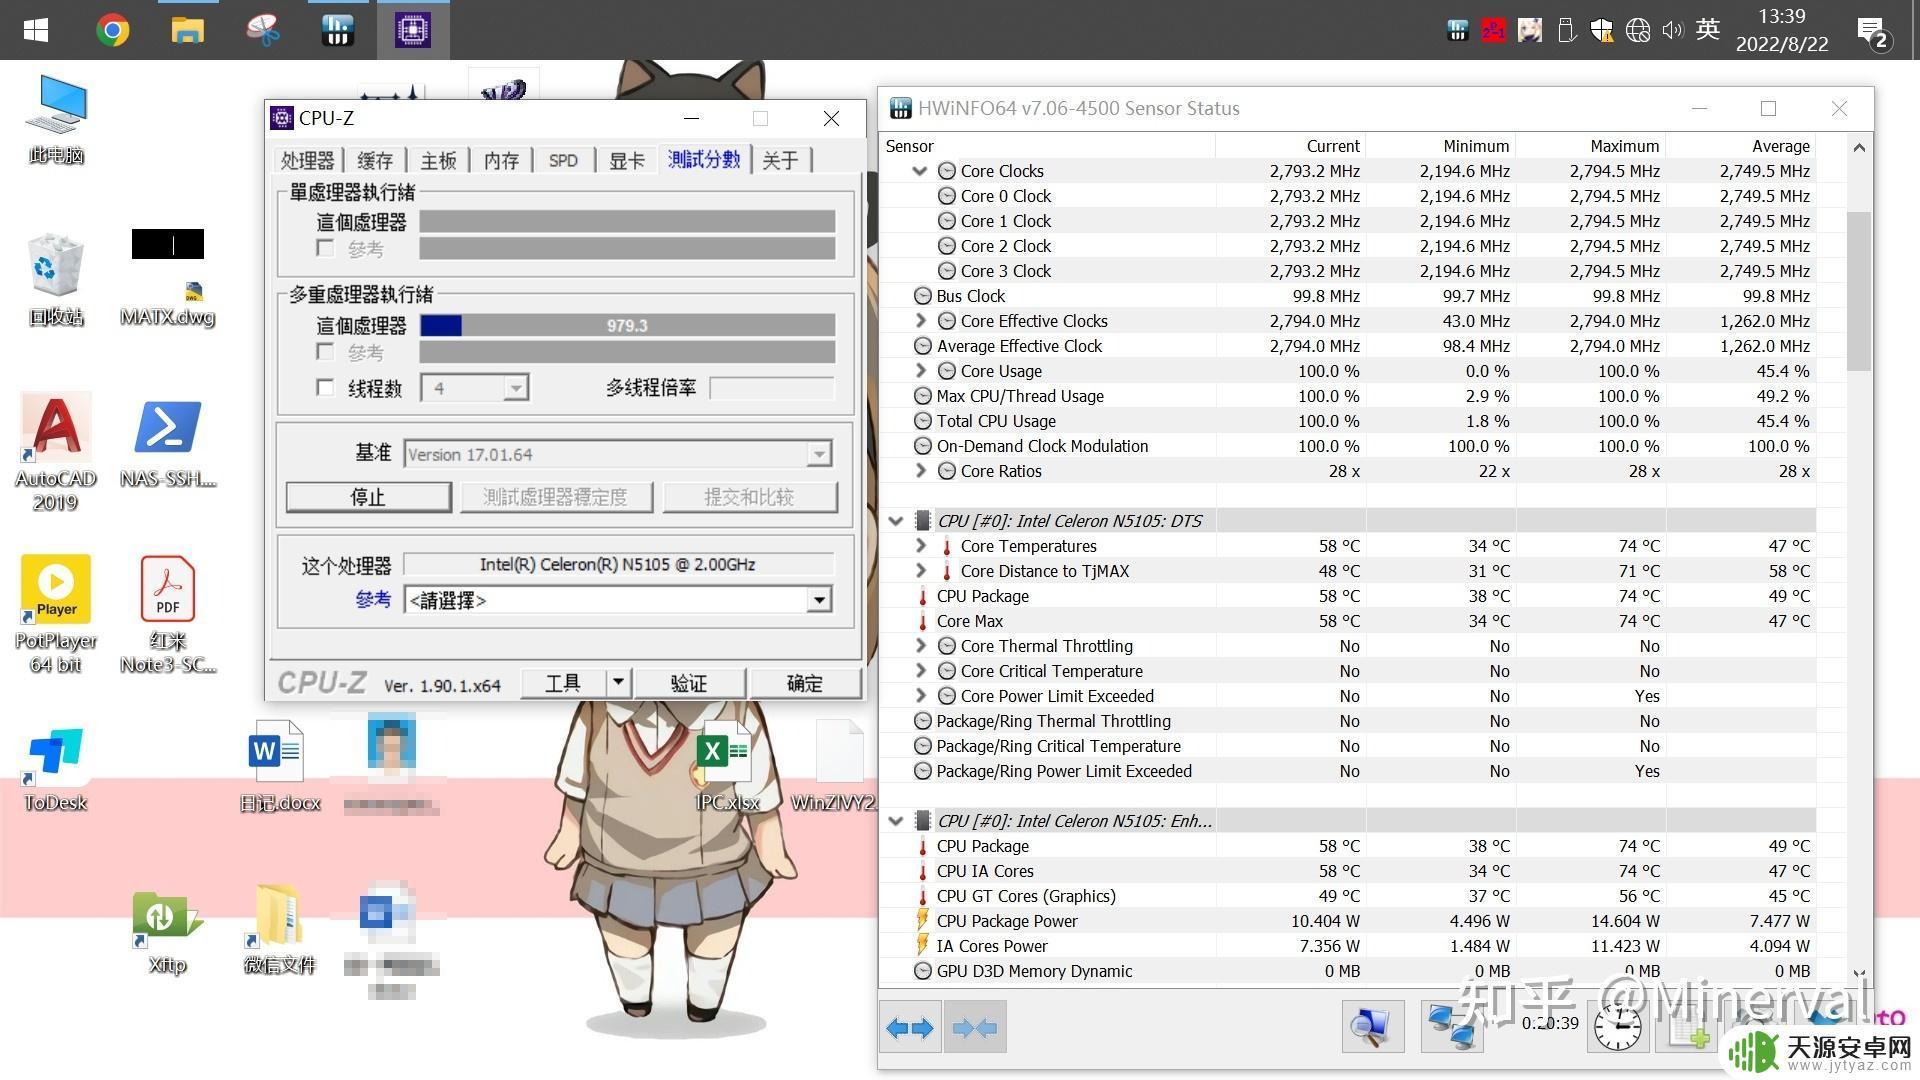This screenshot has height=1080, width=1920.
Task: Click the 工具 tools button
Action: pos(563,682)
